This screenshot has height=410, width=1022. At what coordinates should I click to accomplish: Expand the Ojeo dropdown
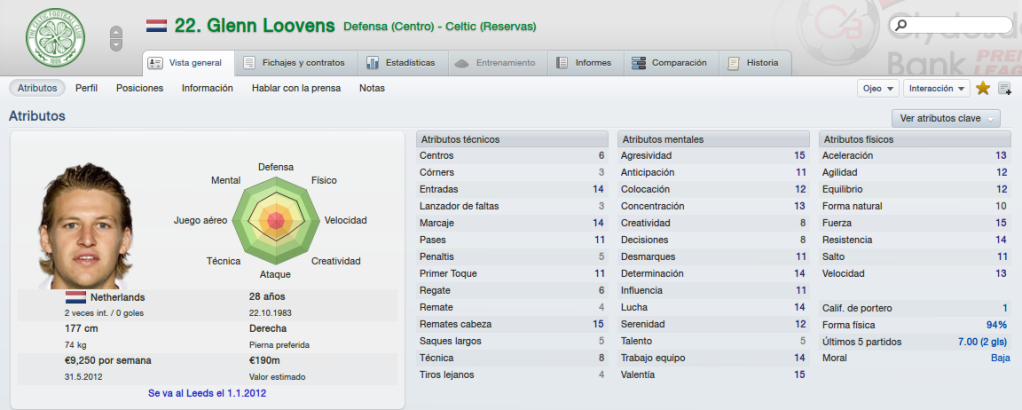pos(878,89)
